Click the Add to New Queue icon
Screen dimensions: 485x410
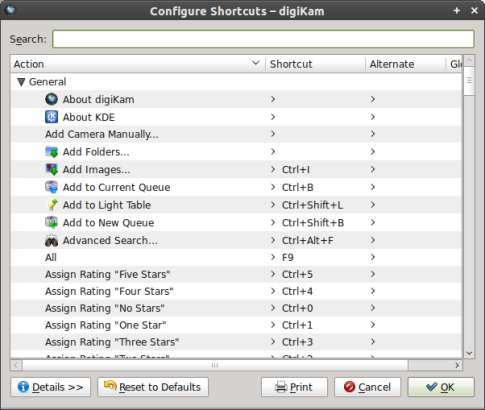click(x=51, y=223)
